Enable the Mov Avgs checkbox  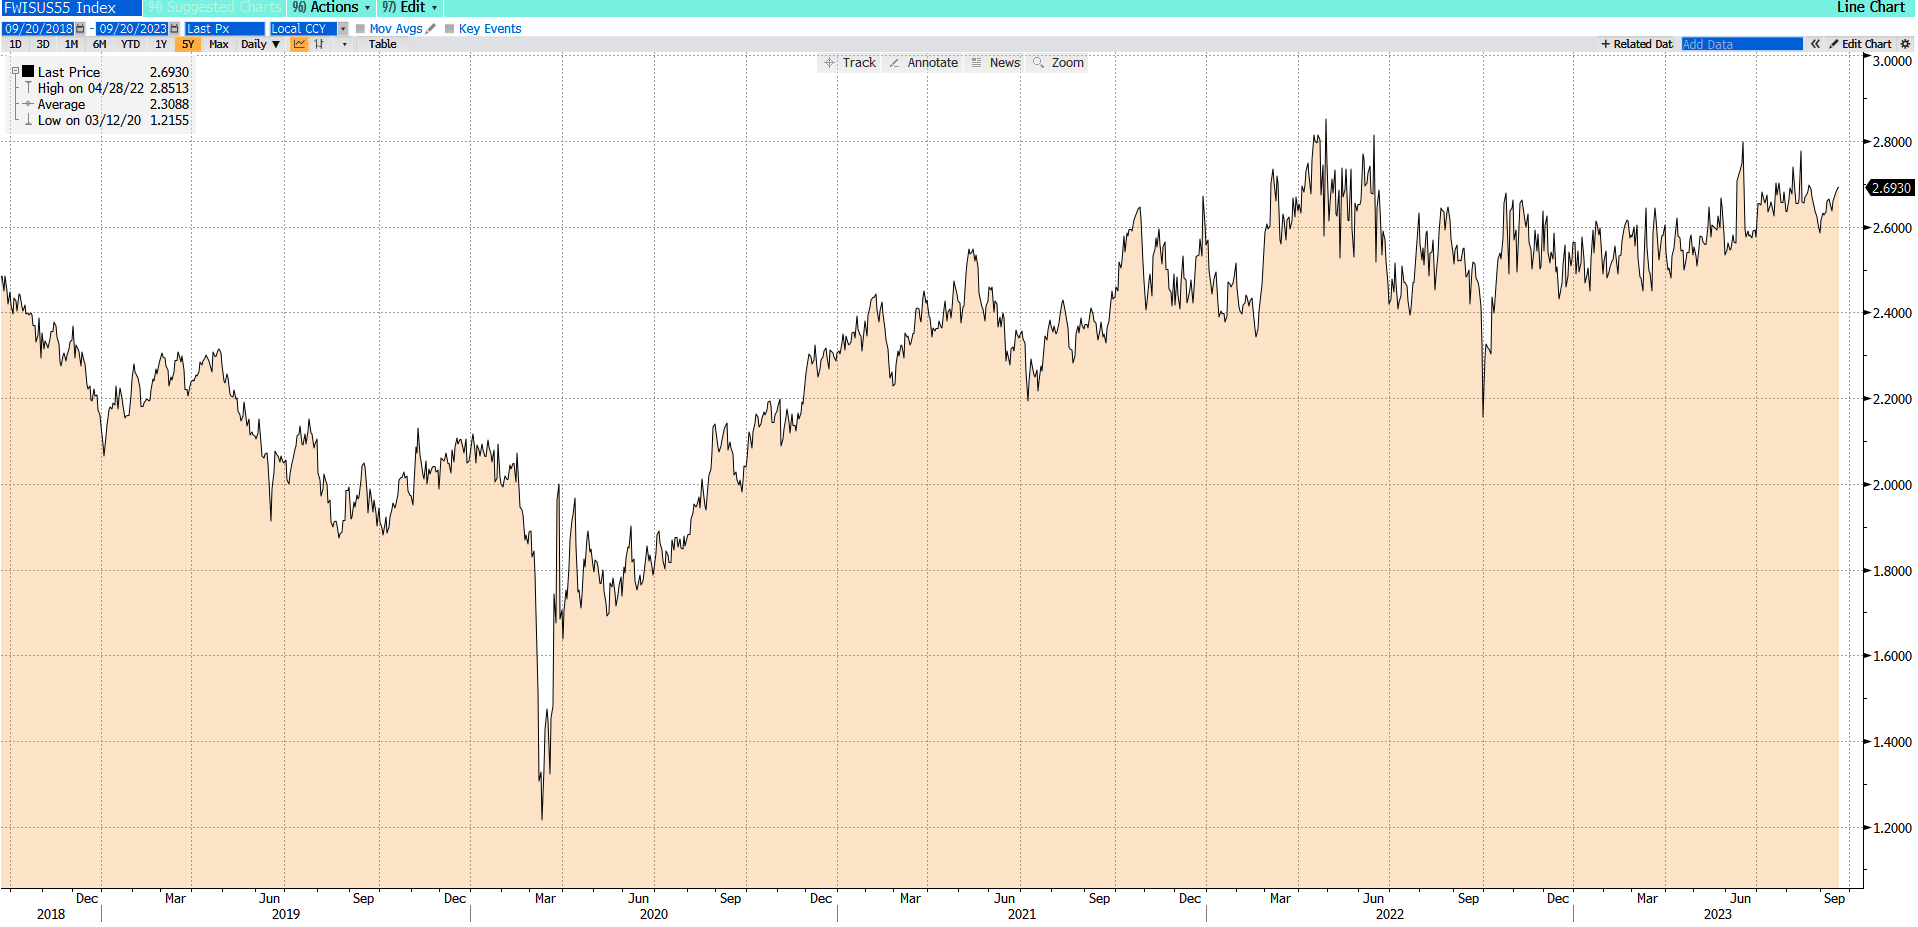(361, 29)
